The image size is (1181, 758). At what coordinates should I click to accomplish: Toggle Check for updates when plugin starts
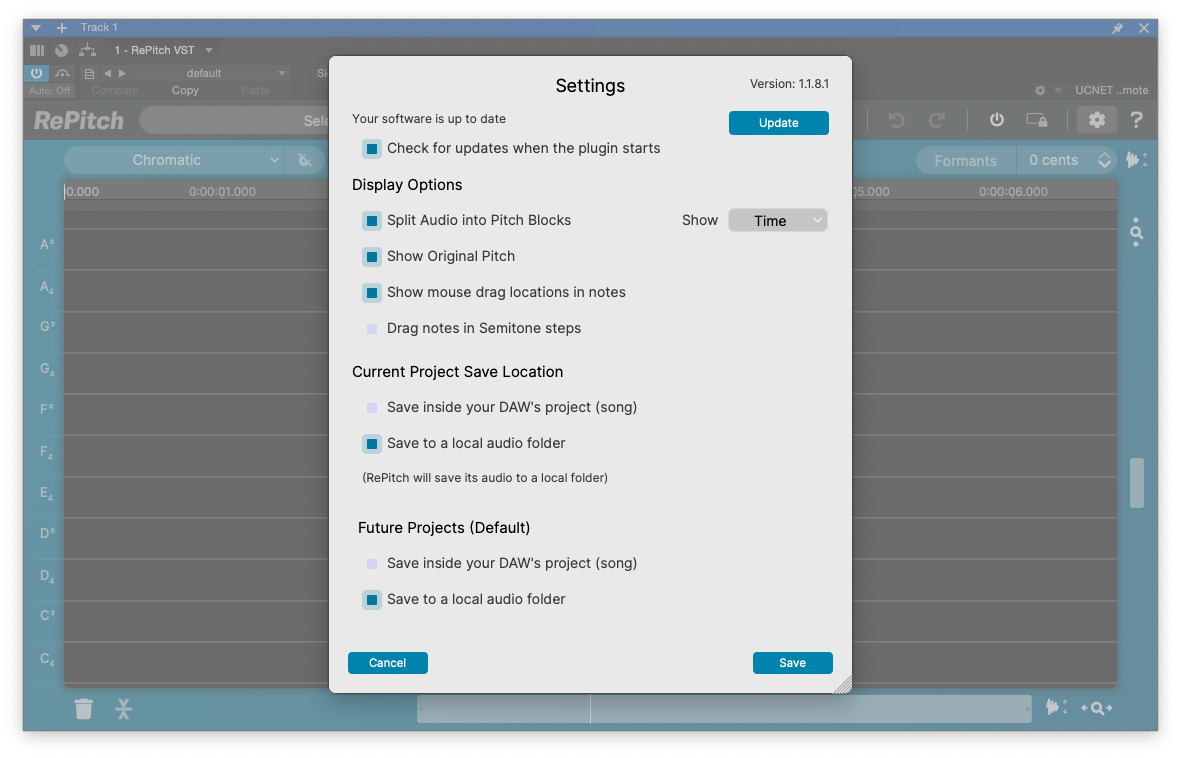pyautogui.click(x=372, y=148)
